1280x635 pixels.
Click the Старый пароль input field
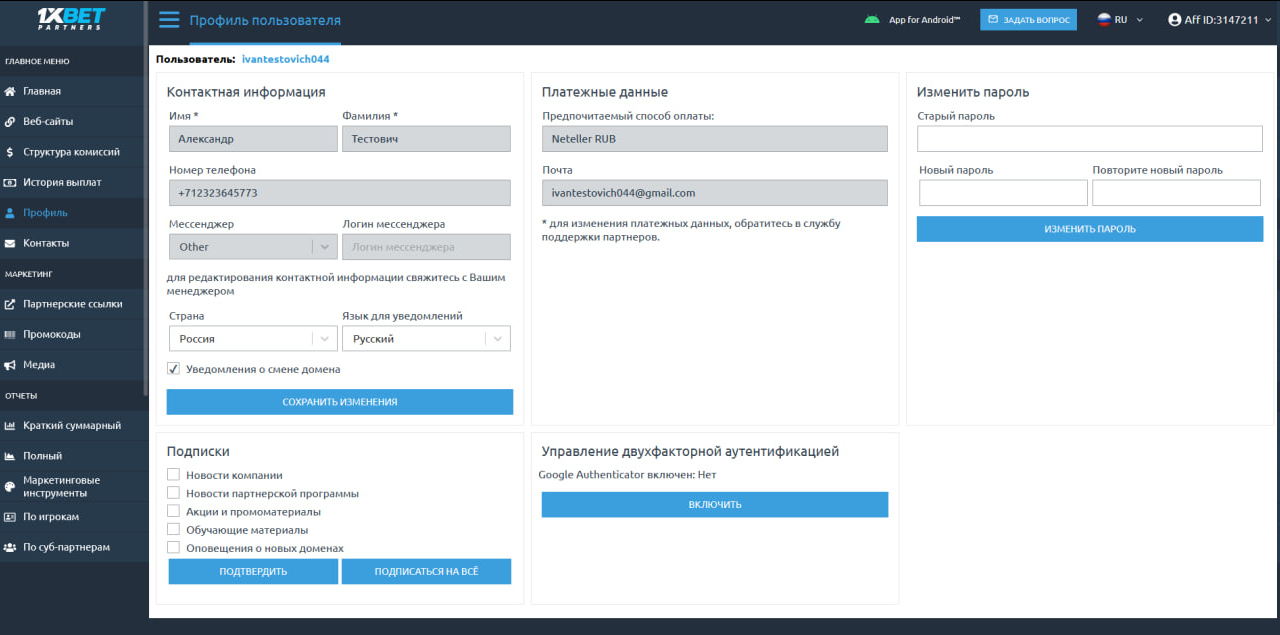[x=1090, y=139]
